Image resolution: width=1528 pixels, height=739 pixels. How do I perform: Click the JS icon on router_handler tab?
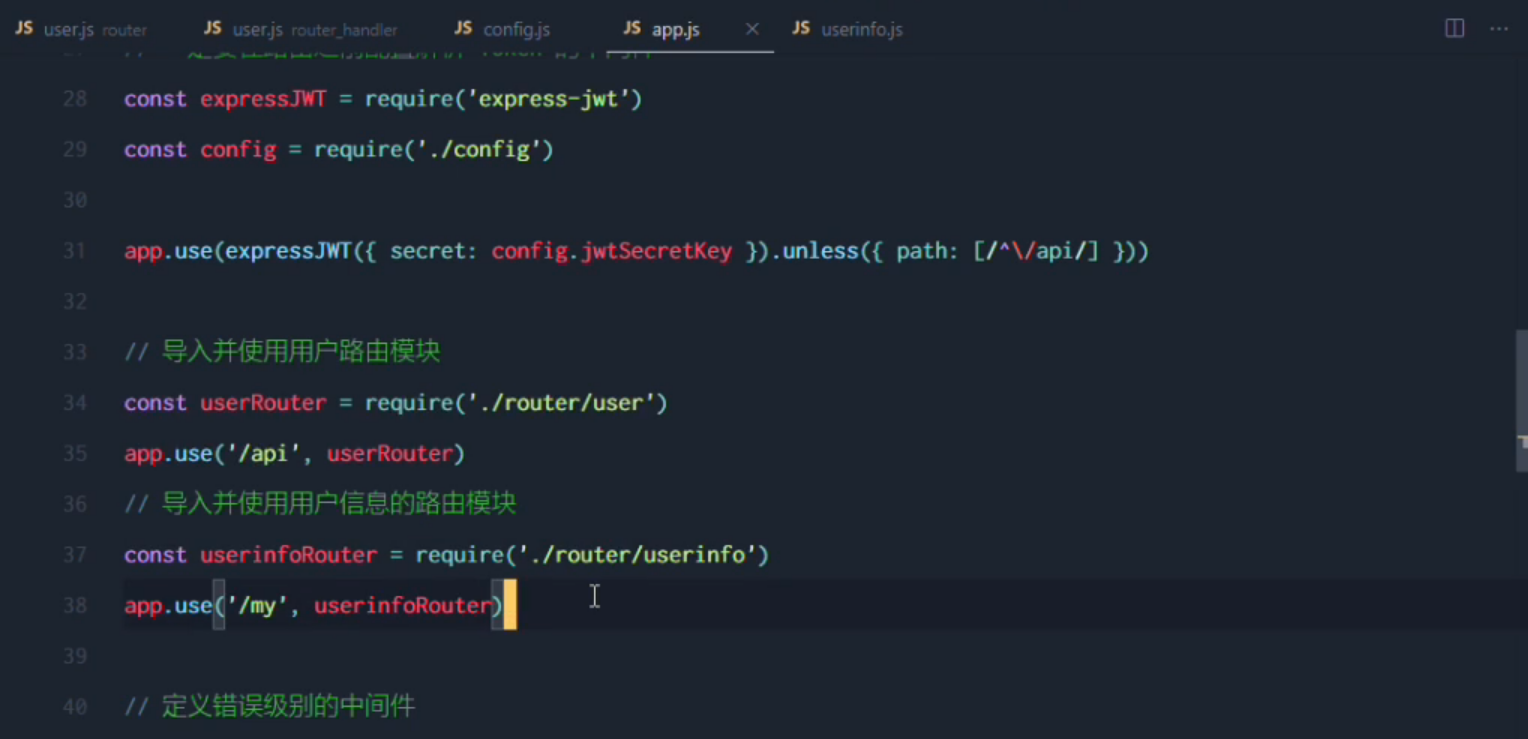(x=213, y=28)
